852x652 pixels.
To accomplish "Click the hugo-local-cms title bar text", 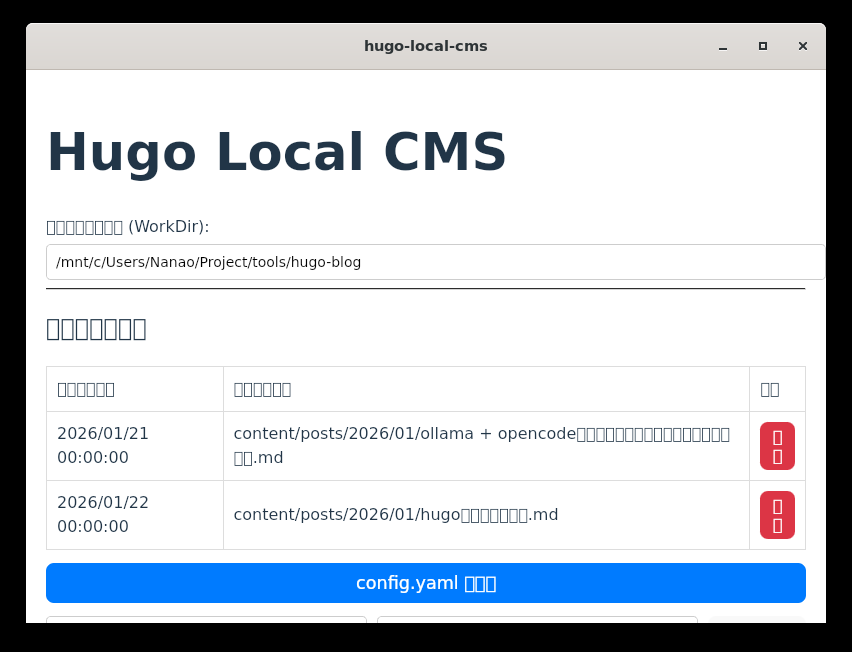I will pyautogui.click(x=425, y=46).
